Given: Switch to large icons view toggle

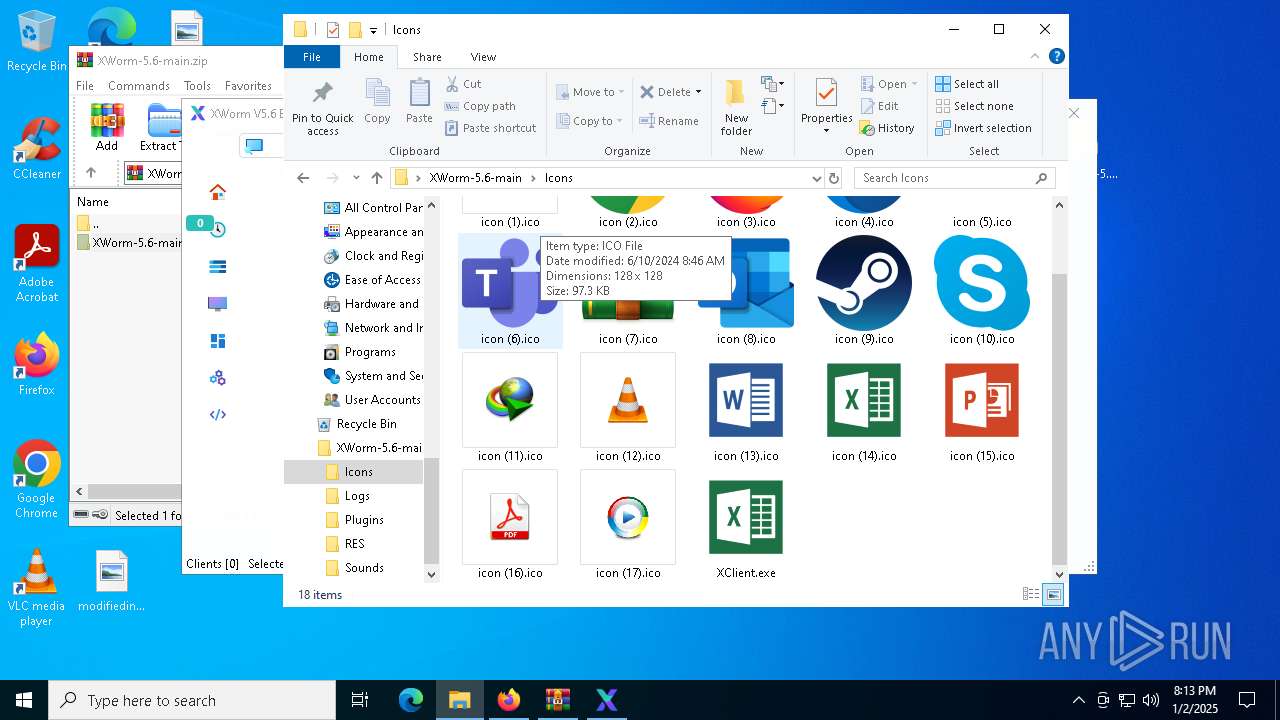Looking at the screenshot, I should coord(1053,594).
